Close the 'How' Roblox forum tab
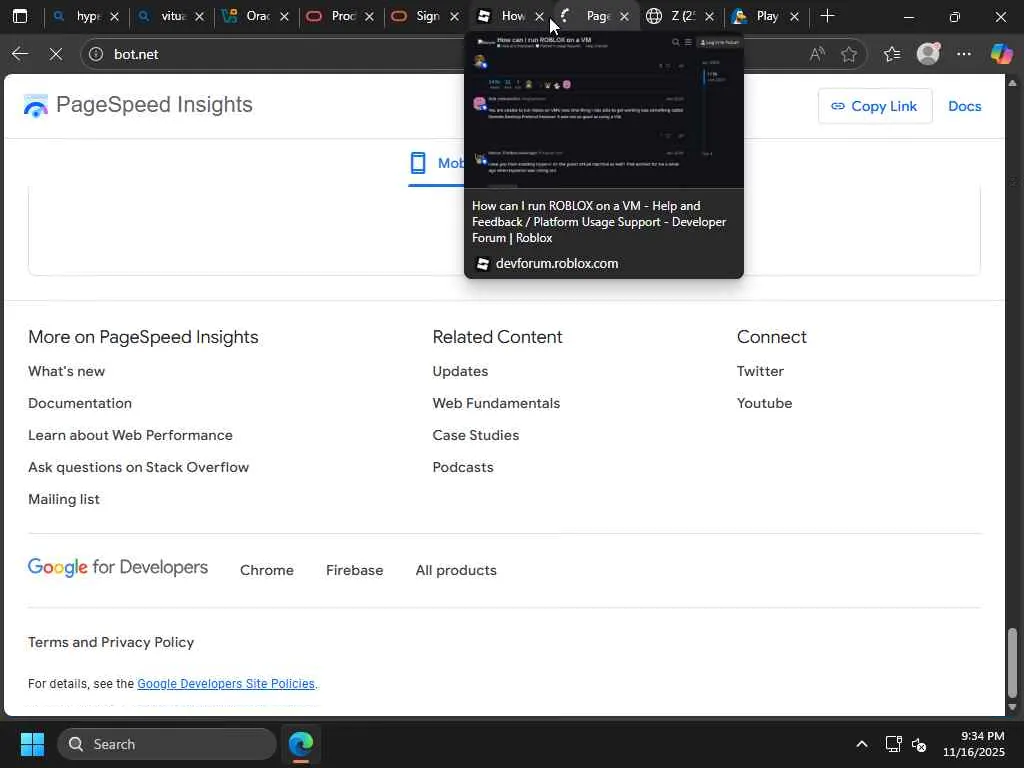This screenshot has width=1024, height=768. tap(539, 16)
